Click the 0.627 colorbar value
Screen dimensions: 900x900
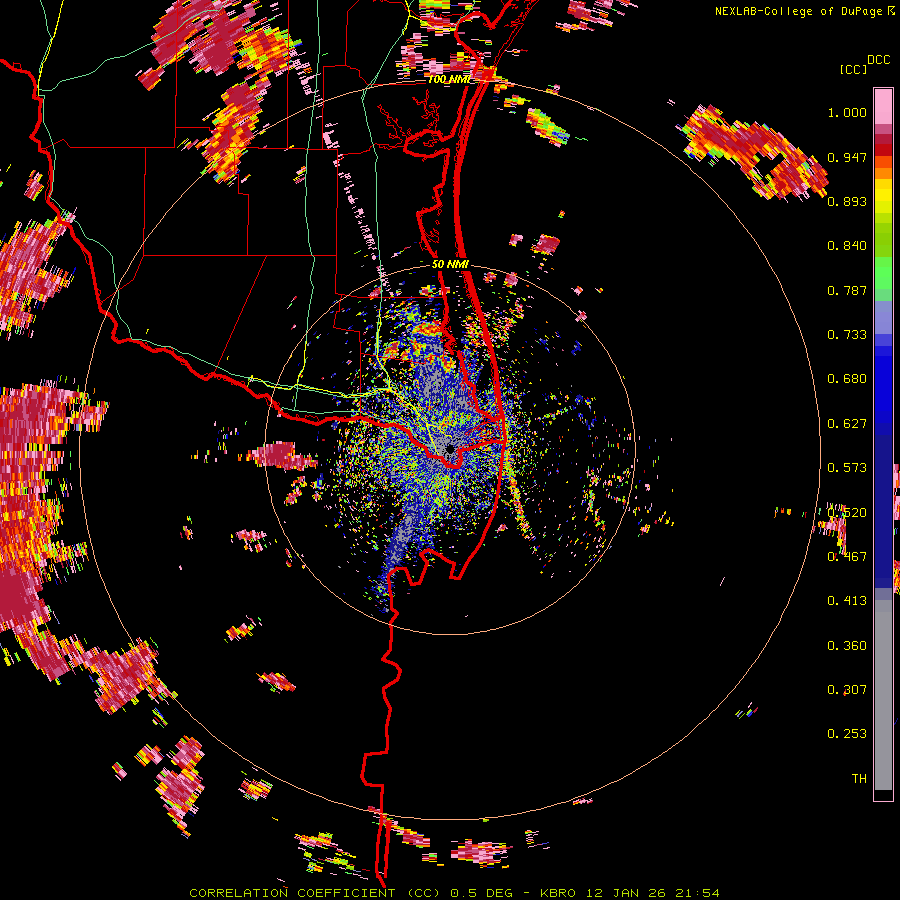(847, 424)
